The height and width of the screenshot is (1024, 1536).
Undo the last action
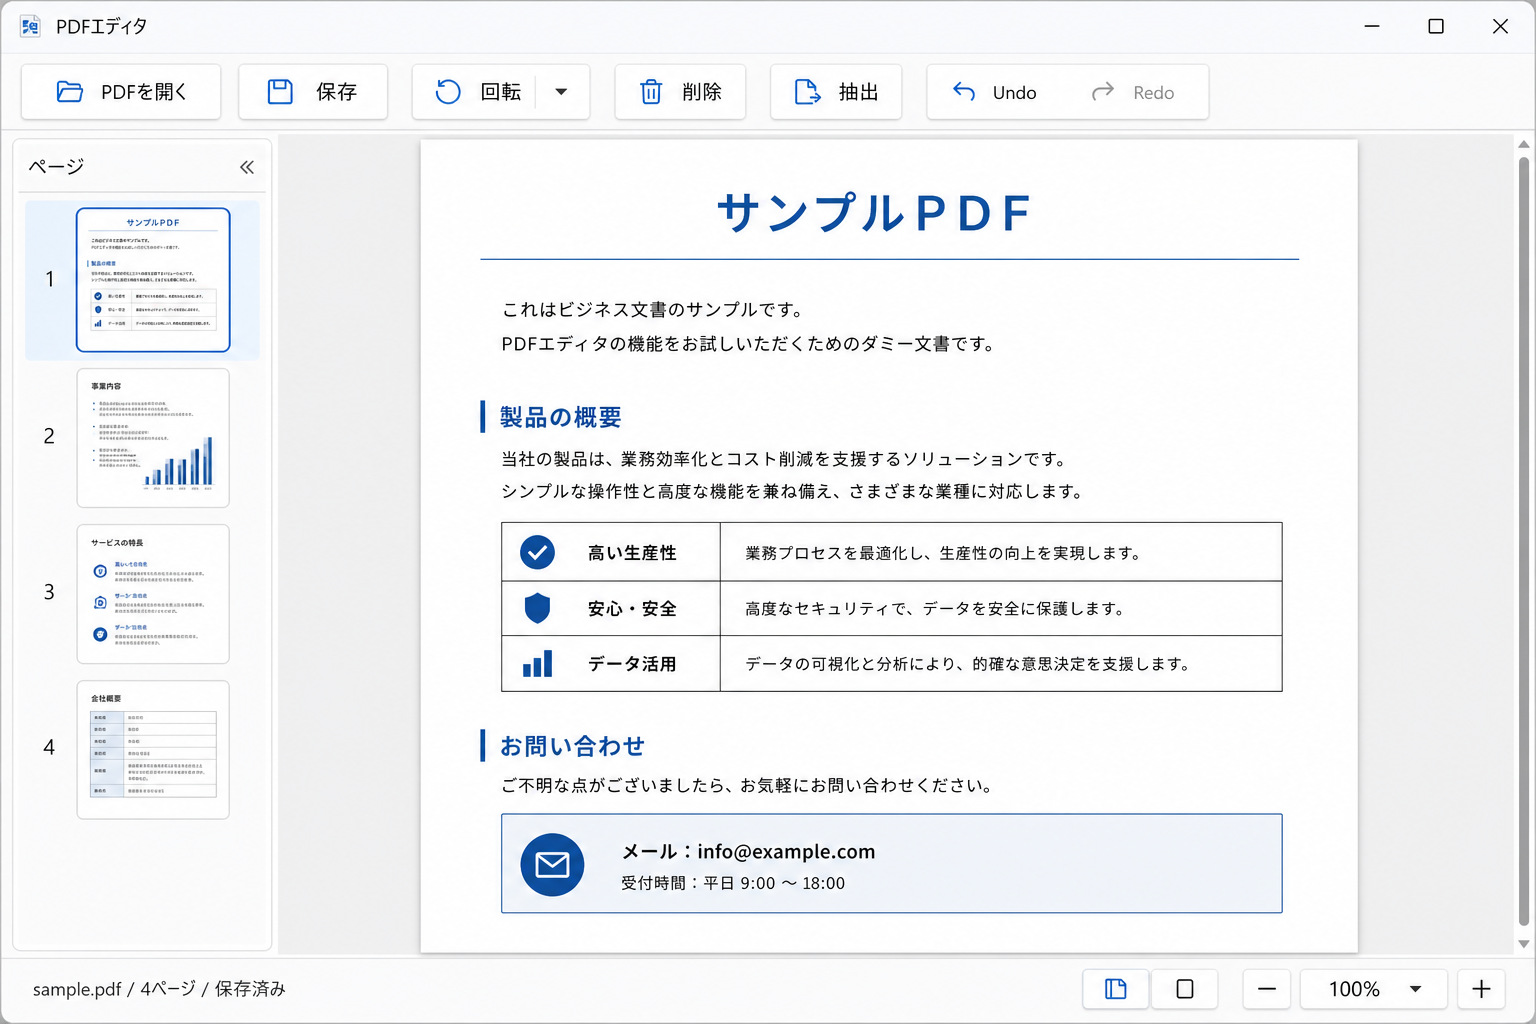tap(994, 92)
